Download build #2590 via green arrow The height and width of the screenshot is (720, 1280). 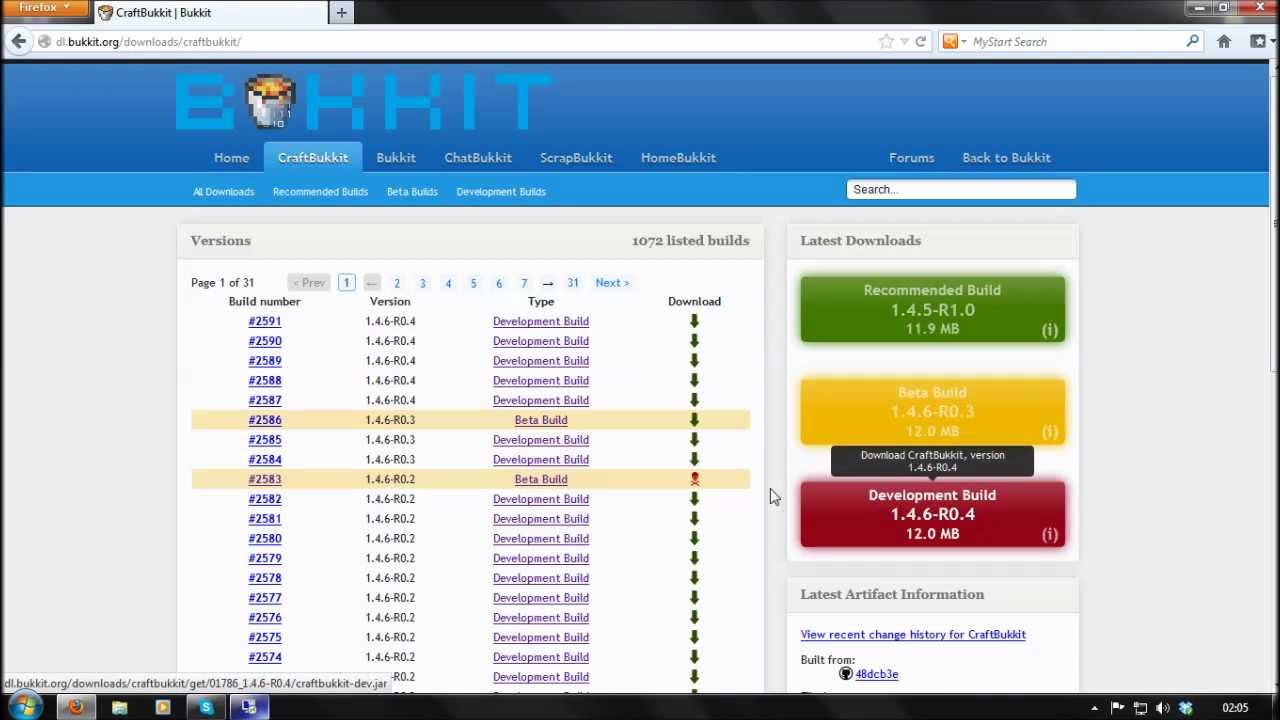tap(694, 341)
